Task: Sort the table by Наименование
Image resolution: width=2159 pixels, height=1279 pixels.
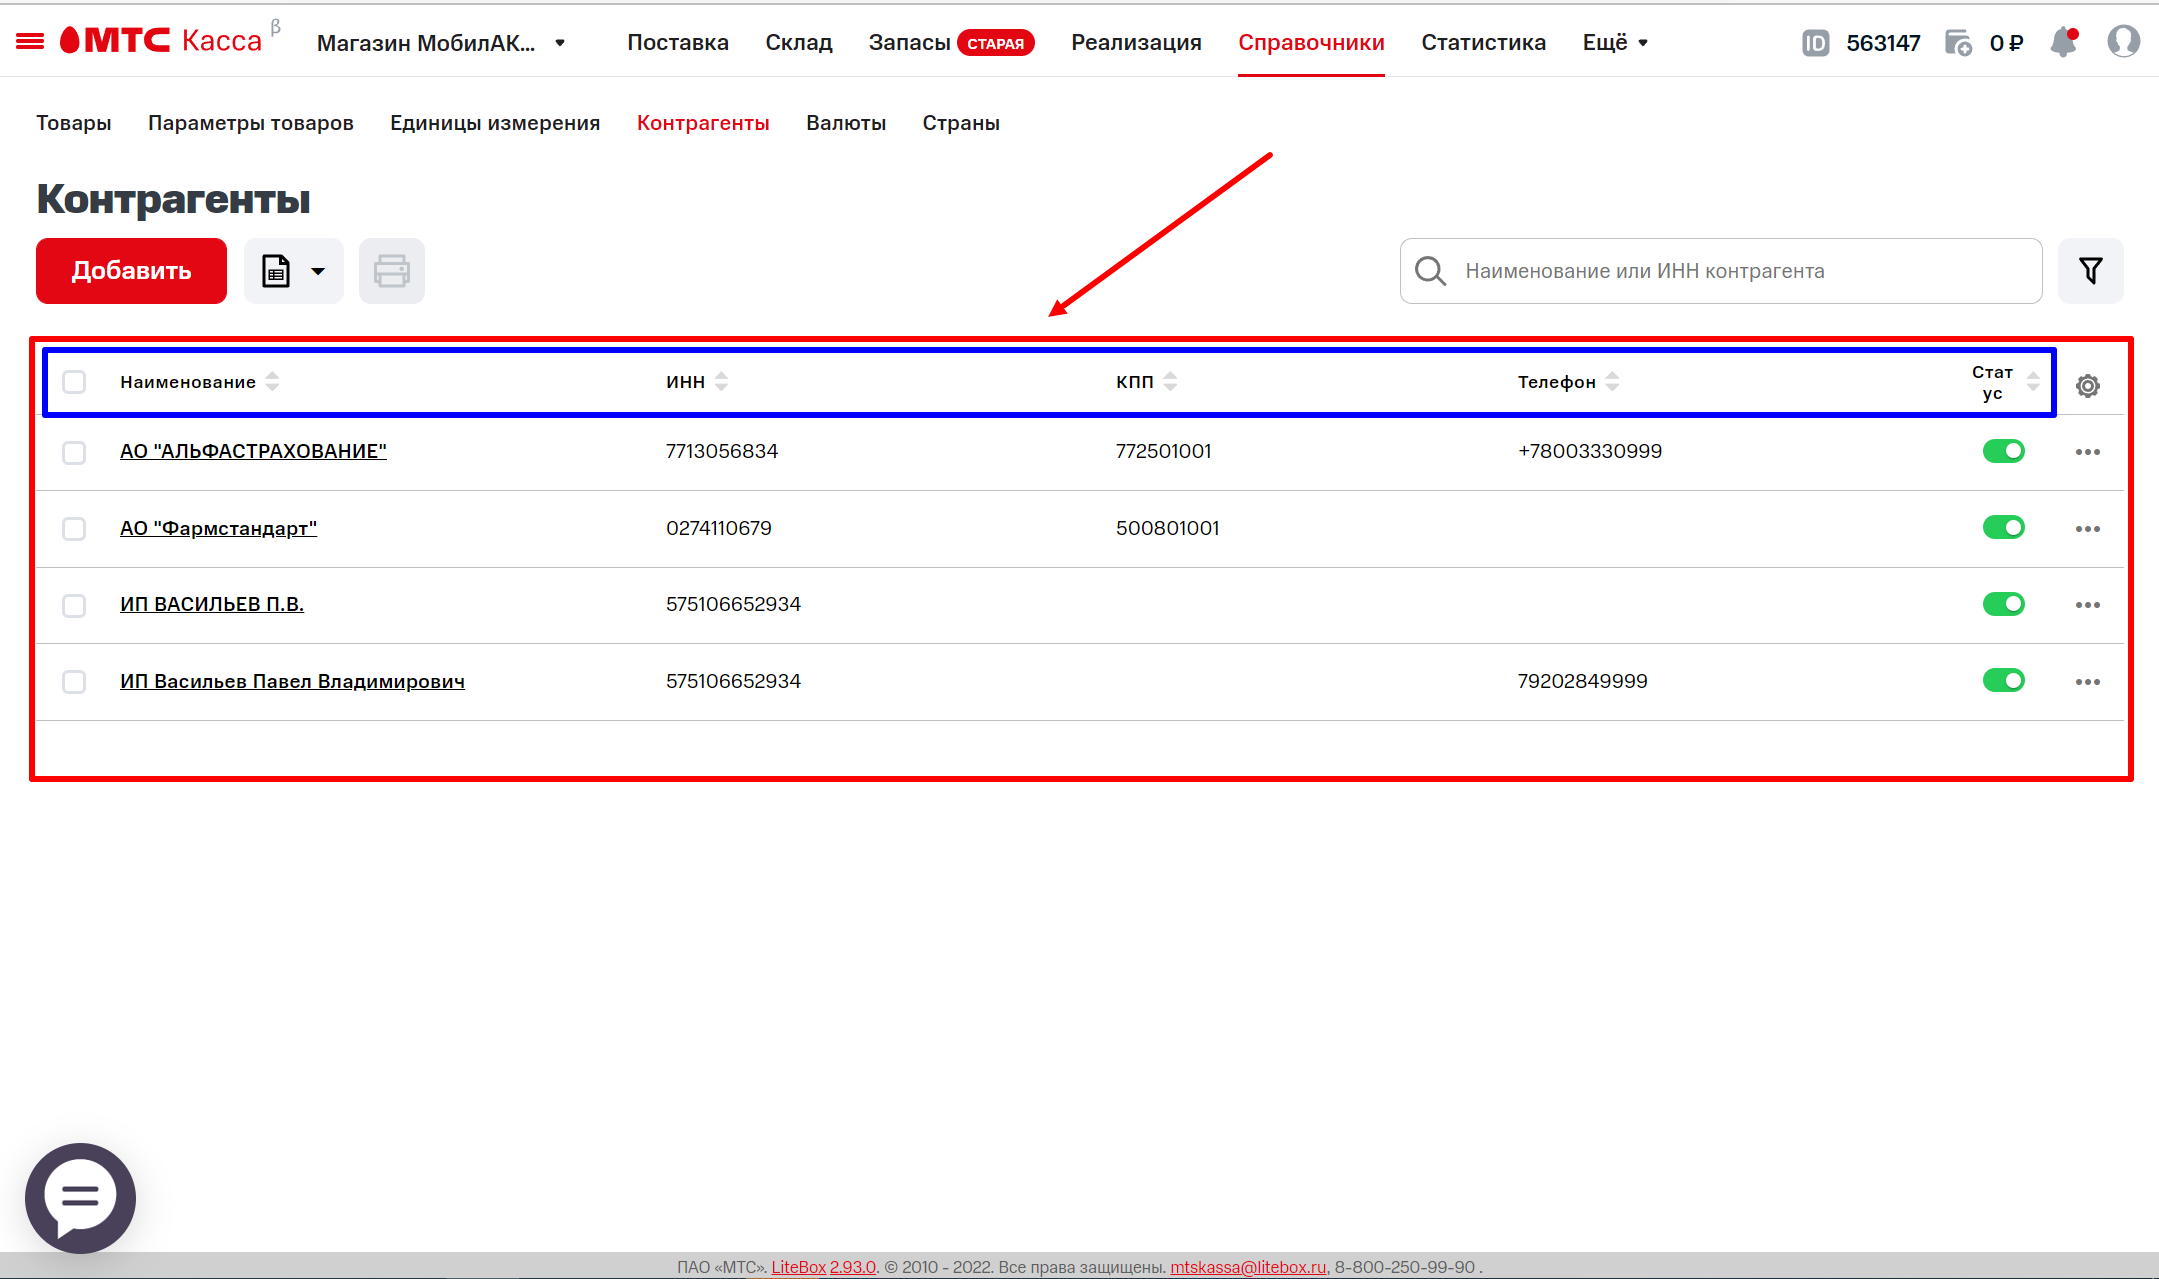Action: [x=272, y=382]
